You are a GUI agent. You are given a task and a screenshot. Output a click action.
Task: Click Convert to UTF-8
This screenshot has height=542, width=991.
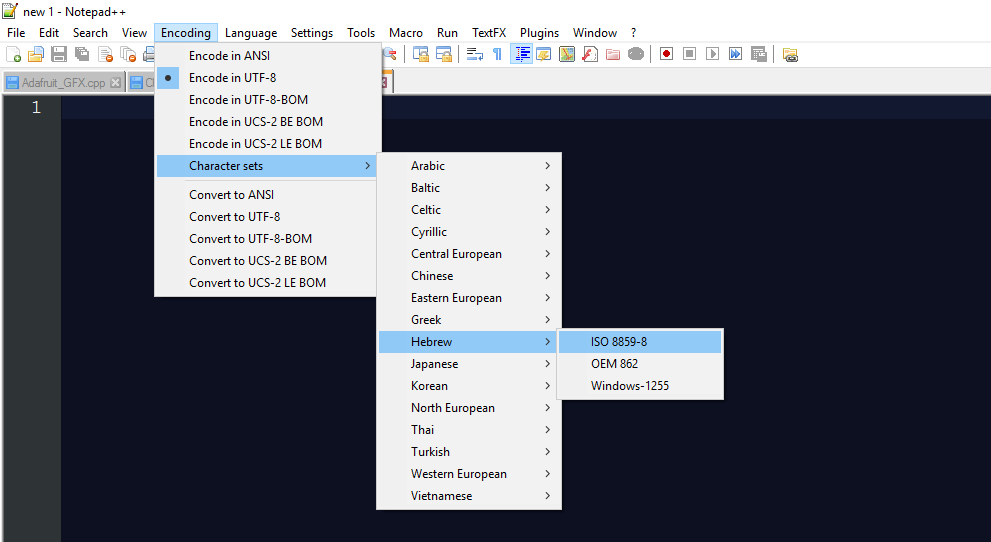coord(267,217)
